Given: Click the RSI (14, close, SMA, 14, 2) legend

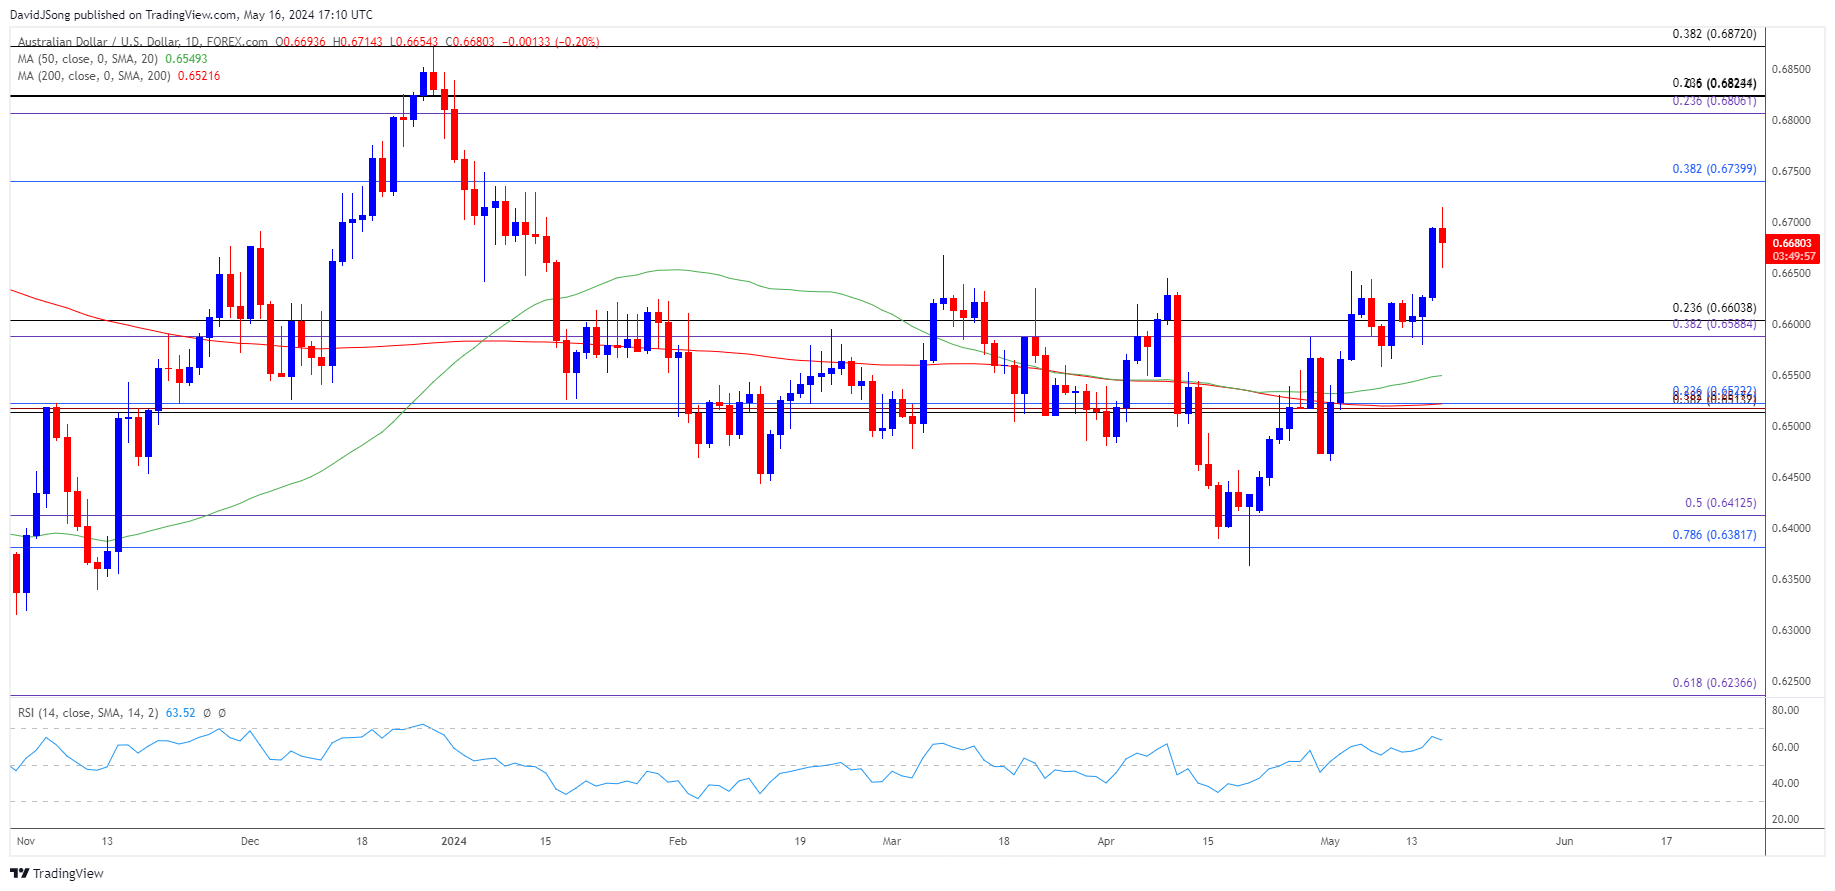Looking at the screenshot, I should pyautogui.click(x=88, y=713).
